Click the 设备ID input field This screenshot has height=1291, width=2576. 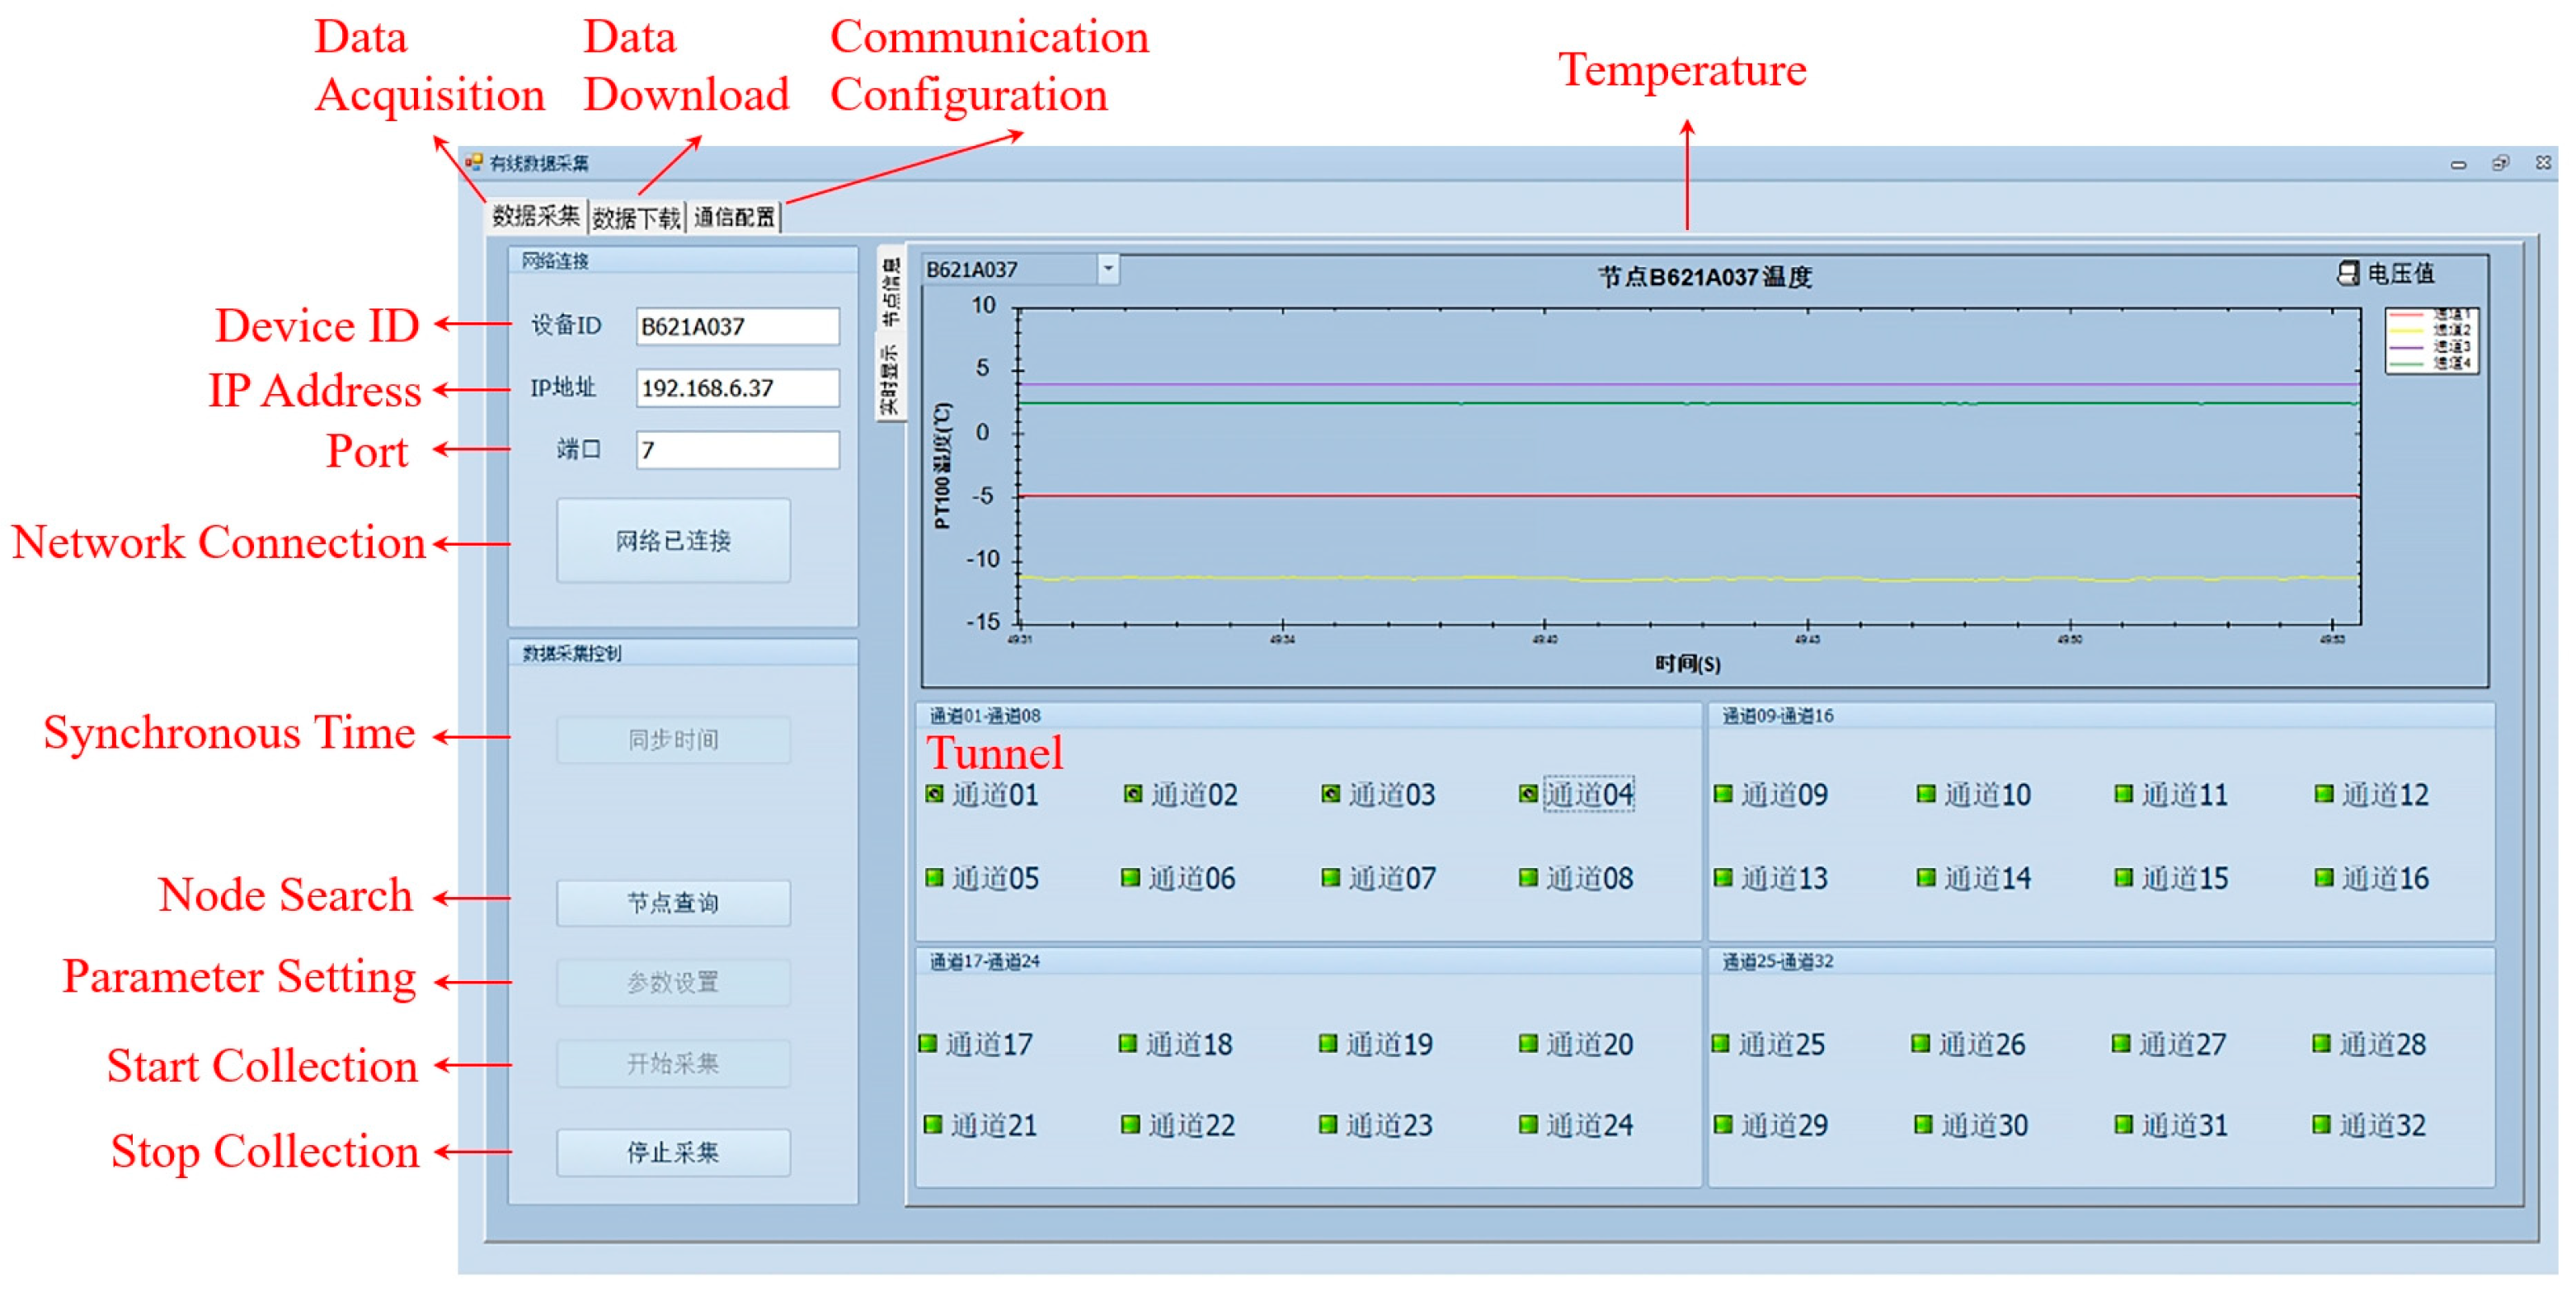coord(738,326)
